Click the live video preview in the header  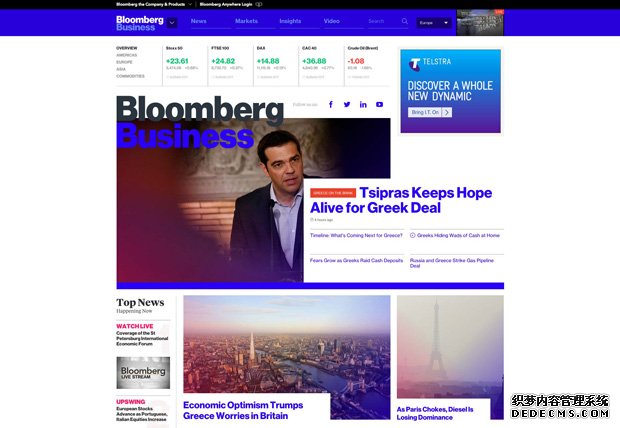(480, 23)
